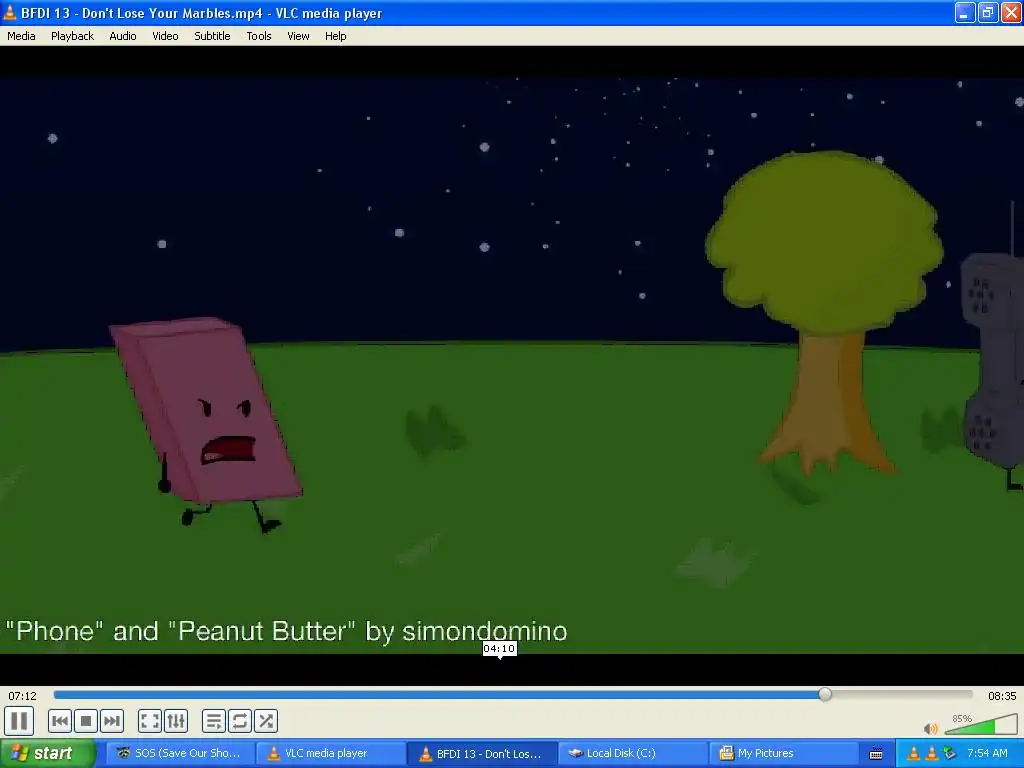The height and width of the screenshot is (768, 1024).
Task: Minimize the VLC window
Action: 965,12
